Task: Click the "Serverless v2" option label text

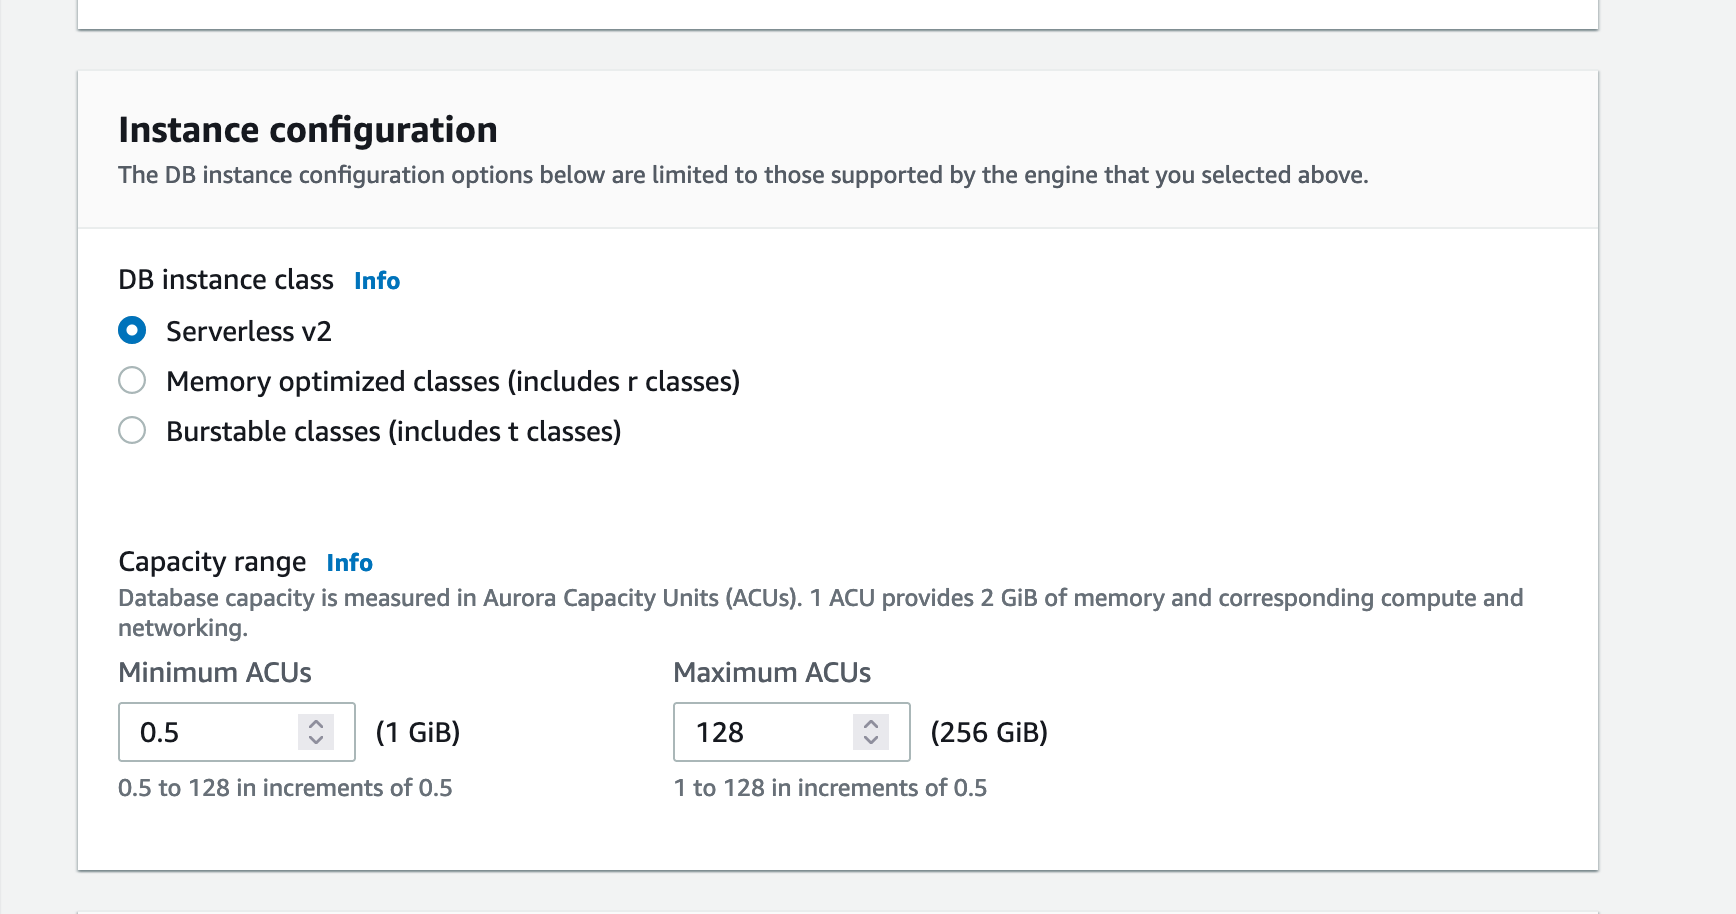Action: (x=249, y=331)
